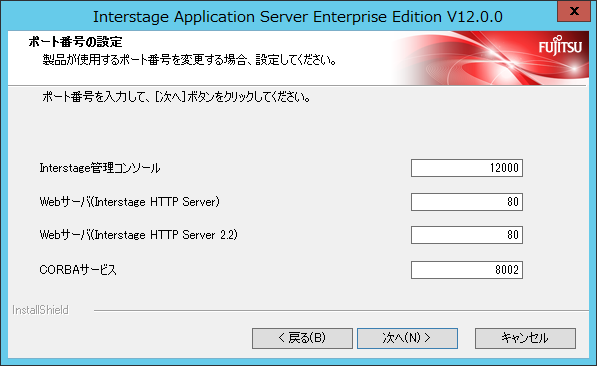Viewport: 597px width, 366px height.
Task: Proceed with the 次へ(N) button
Action: pos(407,338)
